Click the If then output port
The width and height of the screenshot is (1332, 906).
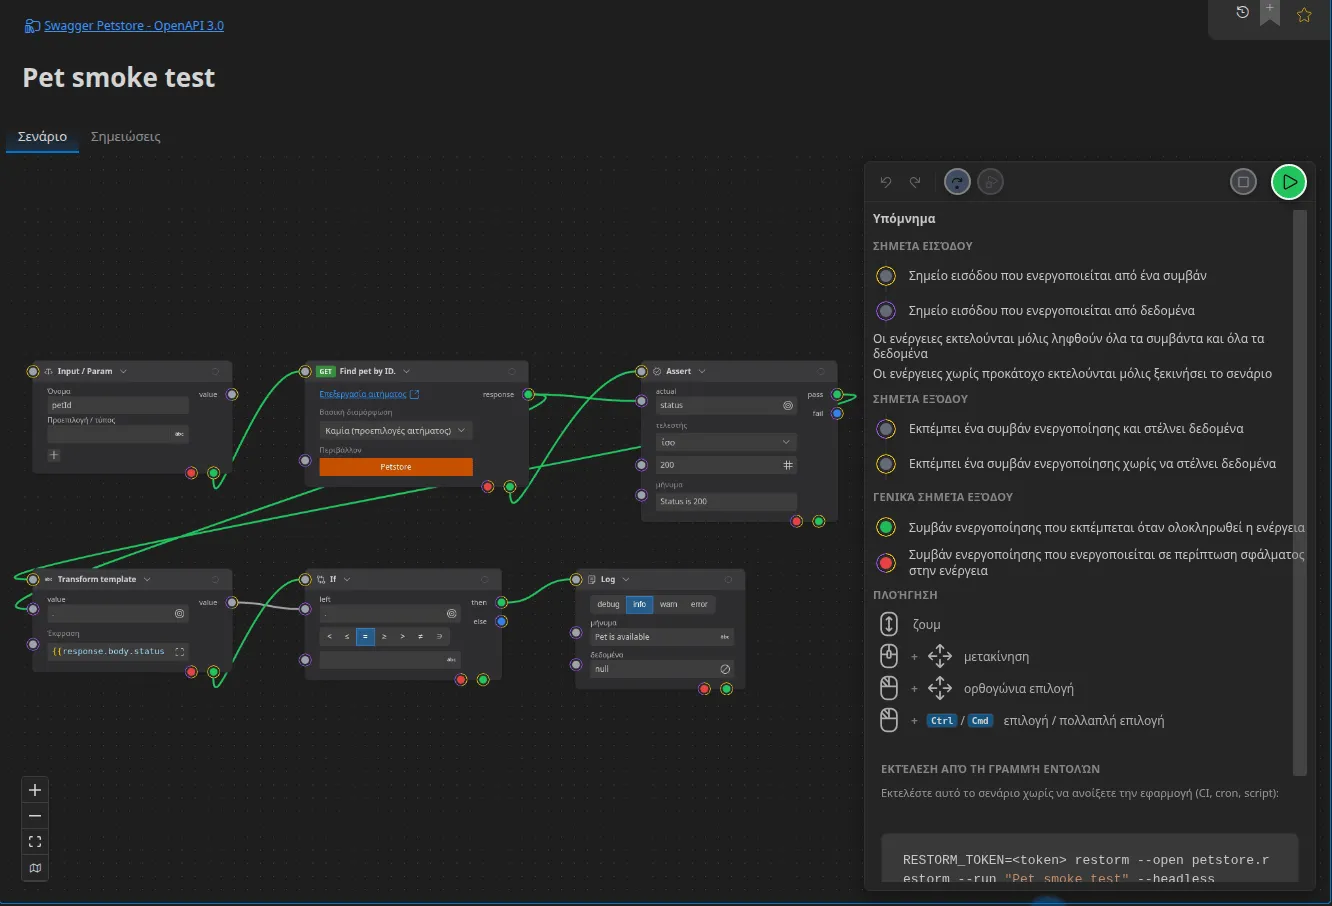pos(502,602)
